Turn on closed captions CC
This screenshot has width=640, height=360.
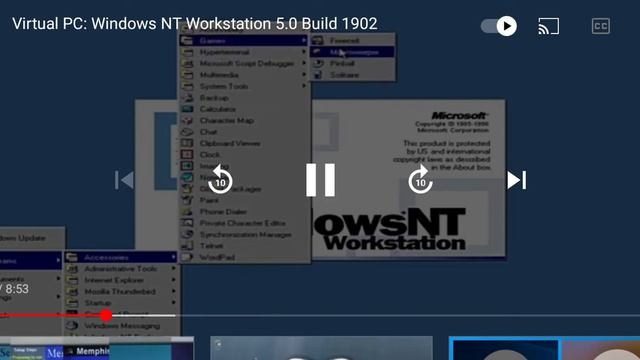(x=601, y=26)
